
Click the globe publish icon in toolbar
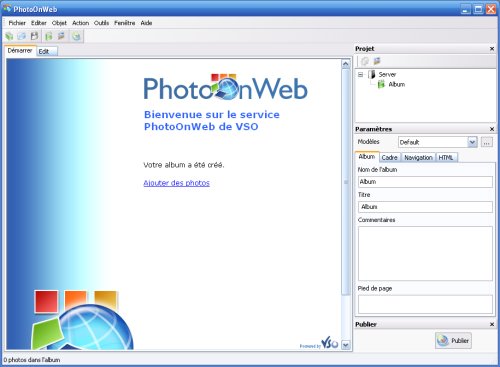tap(76, 36)
